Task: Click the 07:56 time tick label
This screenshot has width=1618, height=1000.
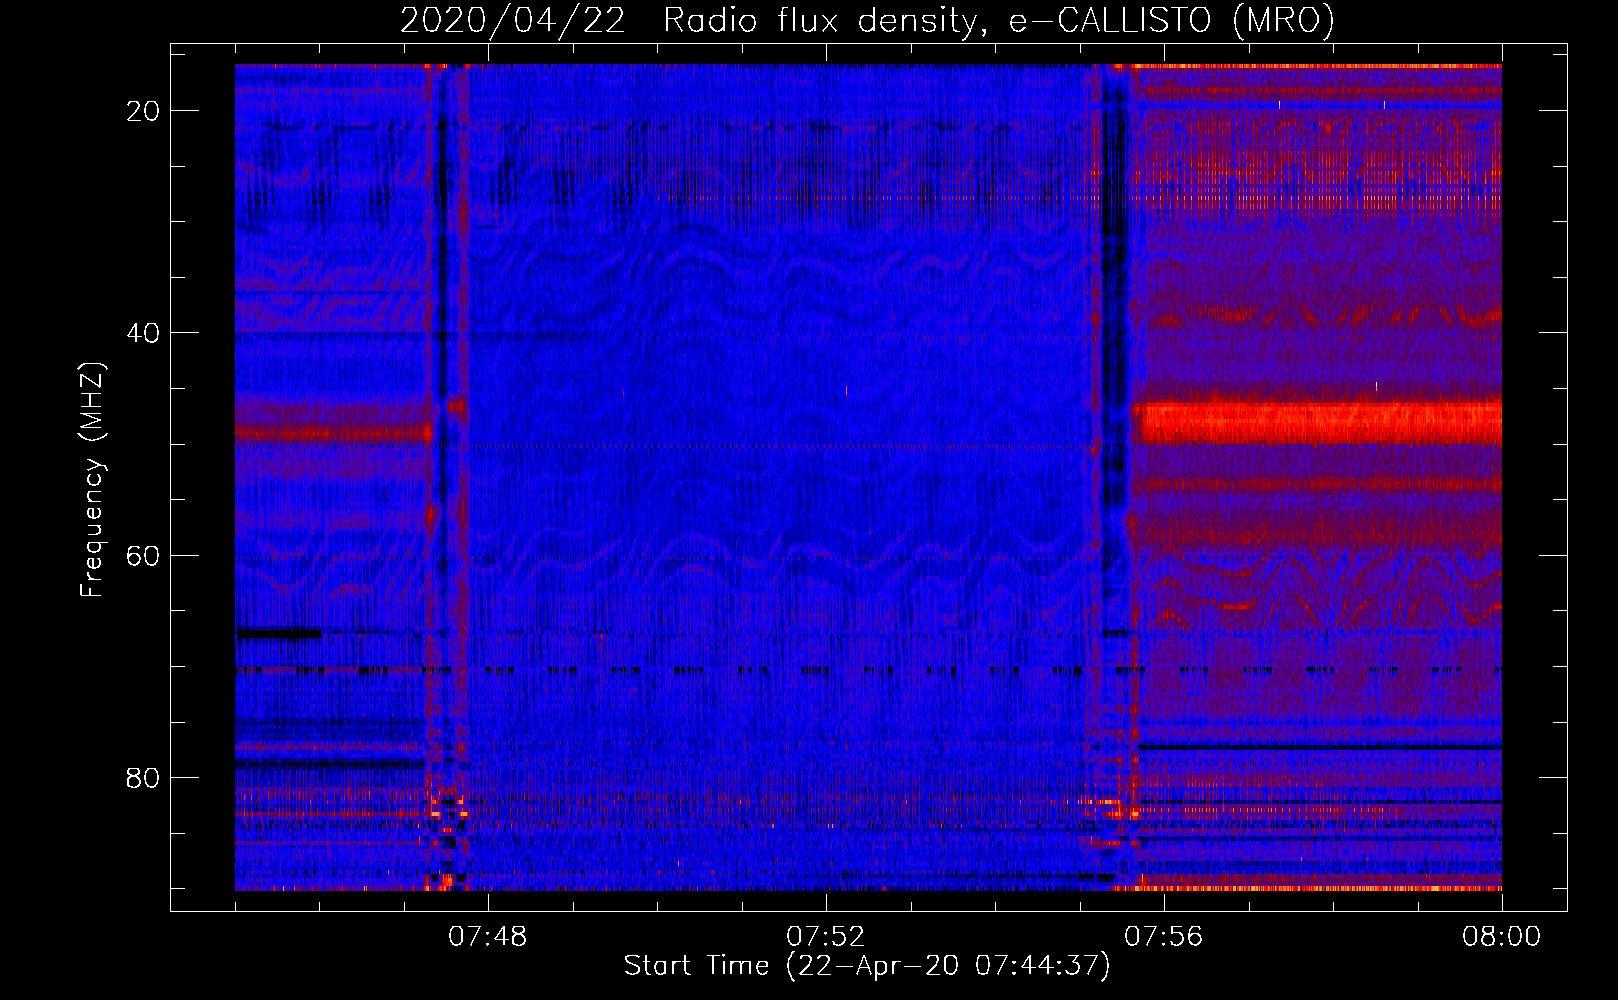Action: (1163, 937)
